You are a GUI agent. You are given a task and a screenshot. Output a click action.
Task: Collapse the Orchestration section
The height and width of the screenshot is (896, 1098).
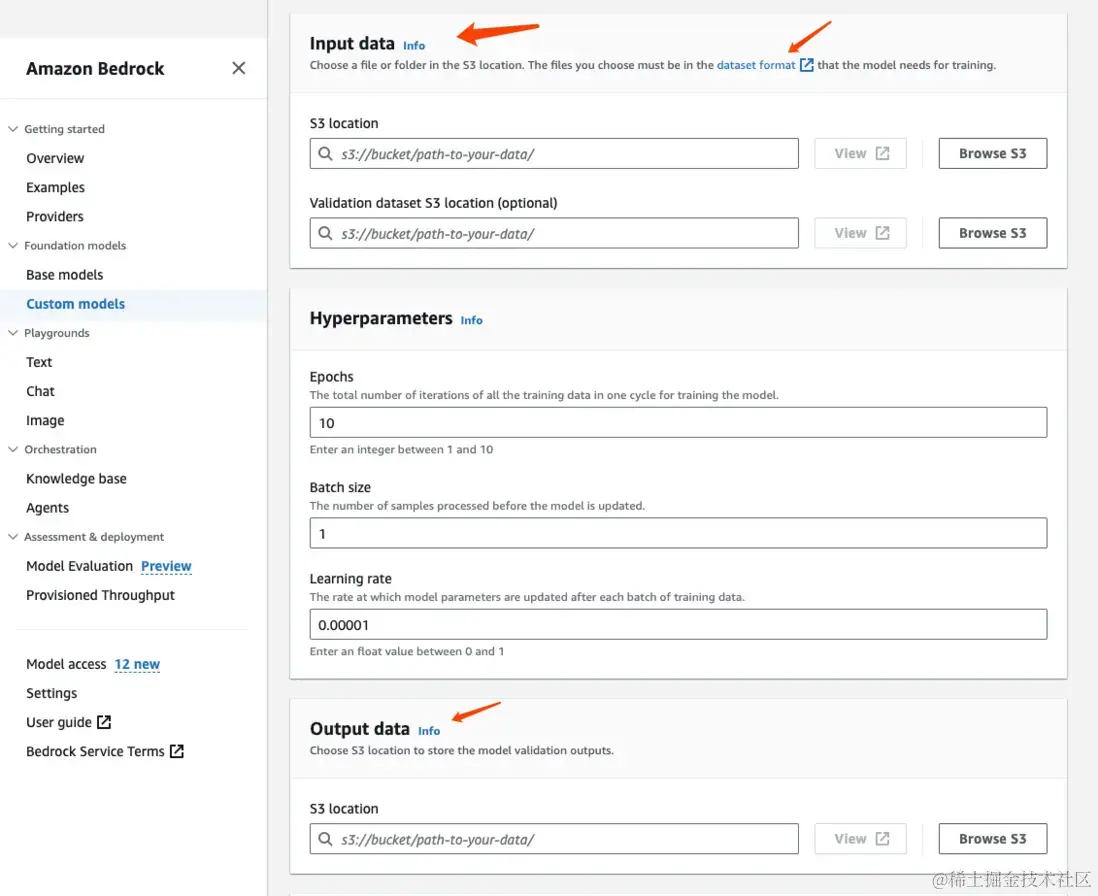[13, 450]
